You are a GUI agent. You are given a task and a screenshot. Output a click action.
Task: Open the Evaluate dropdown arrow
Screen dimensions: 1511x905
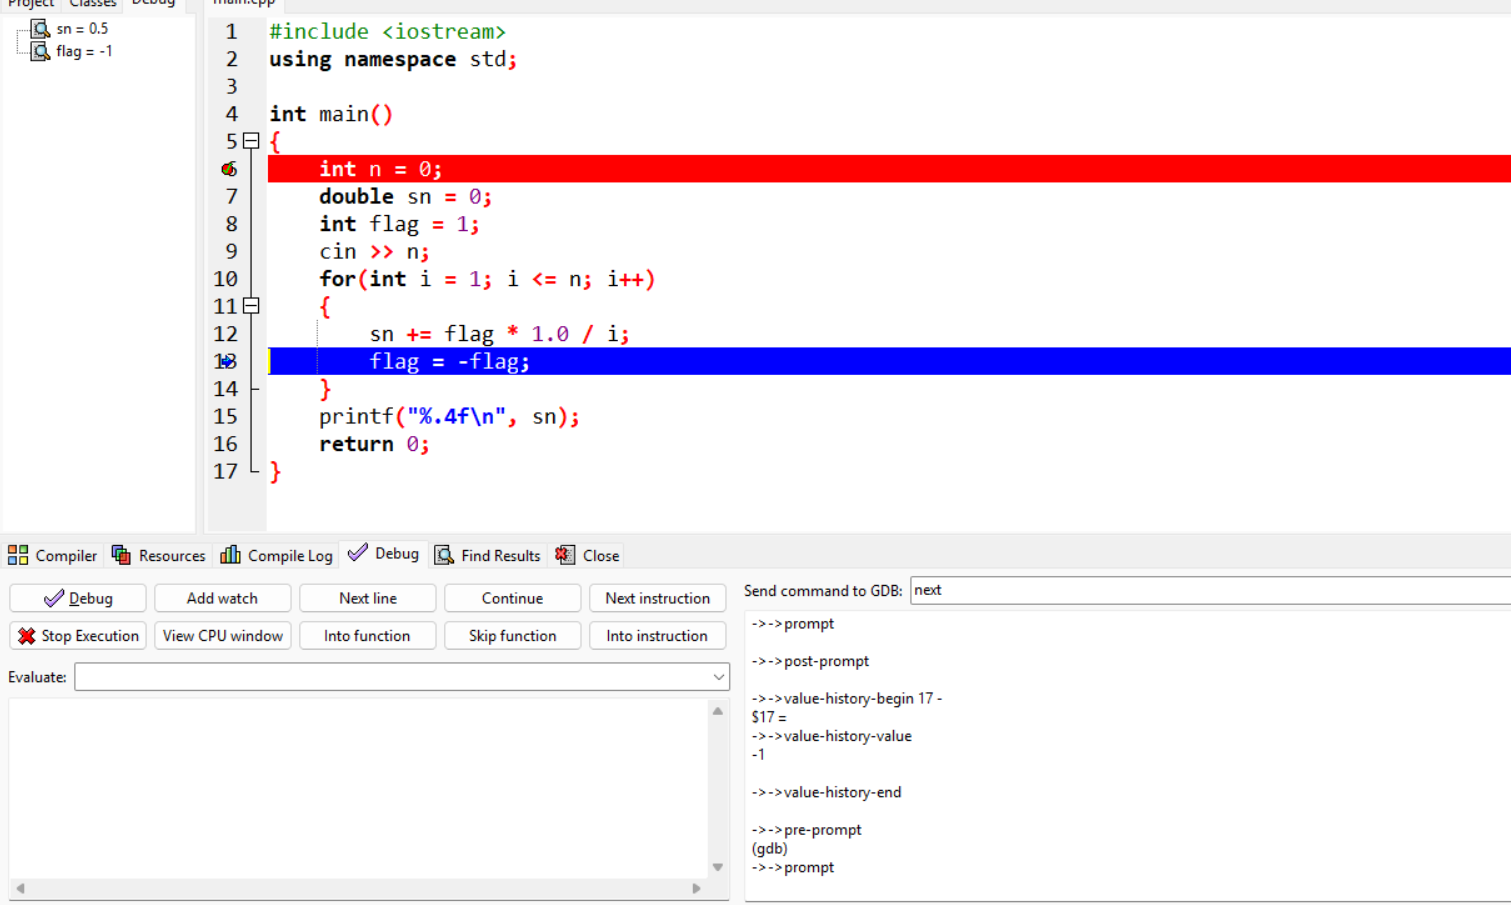[x=718, y=677]
